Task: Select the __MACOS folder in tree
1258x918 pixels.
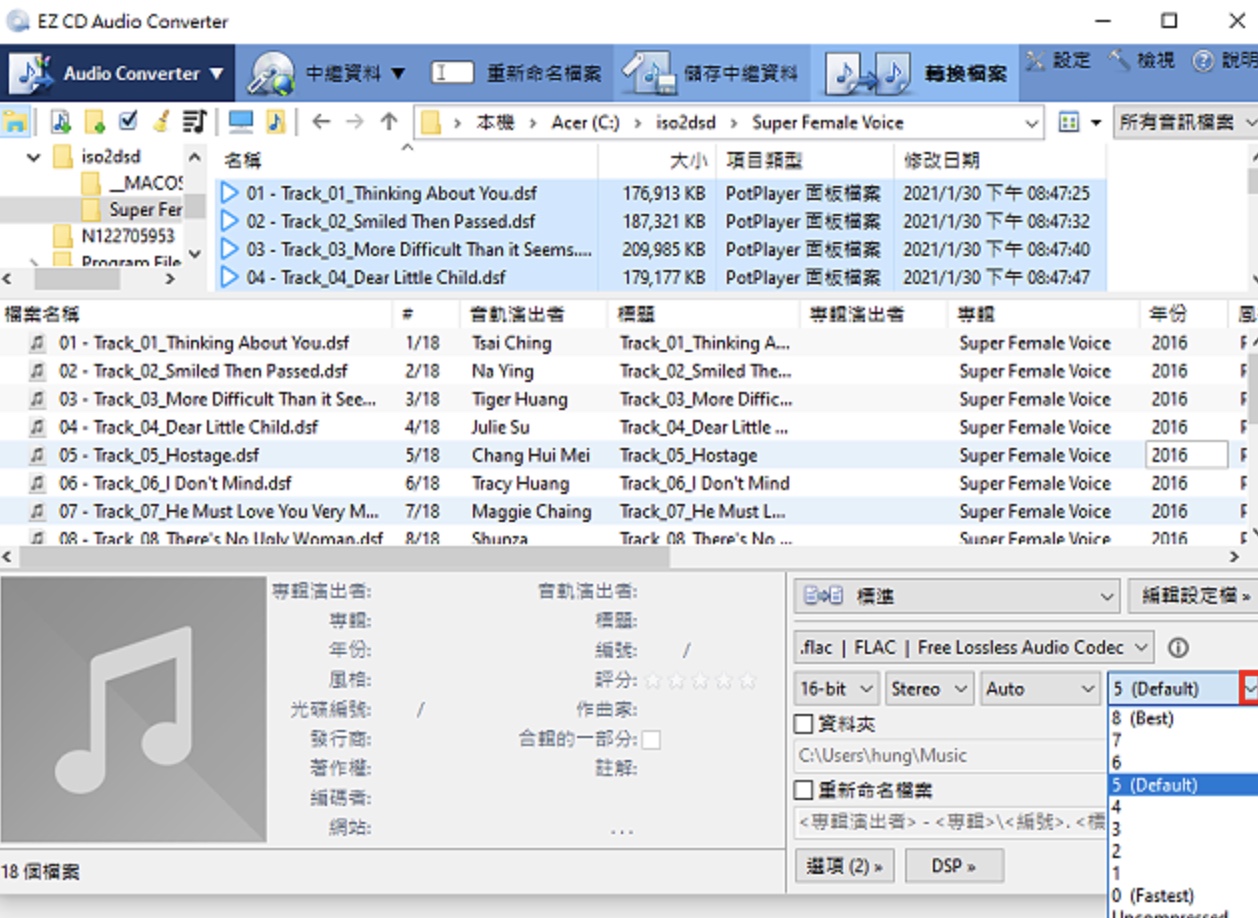Action: tap(132, 183)
